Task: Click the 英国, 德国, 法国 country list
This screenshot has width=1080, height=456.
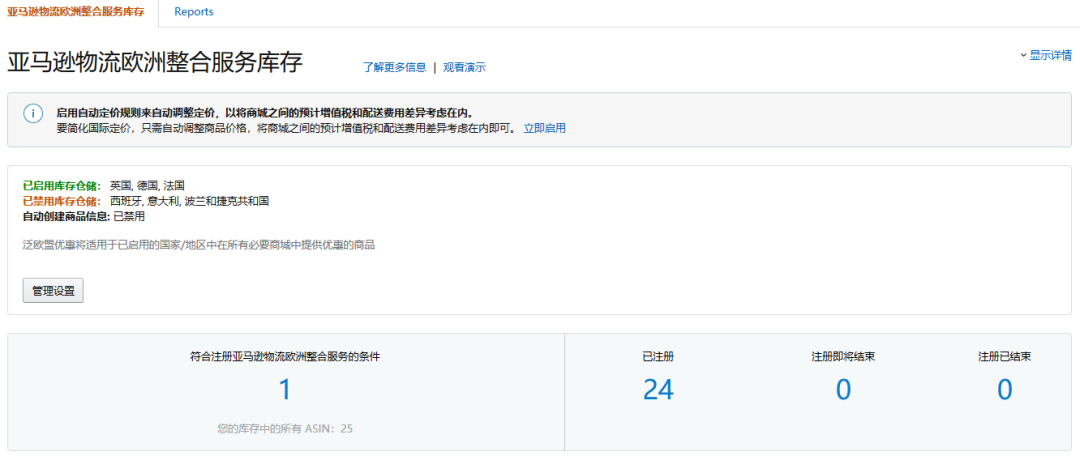Action: pos(147,185)
